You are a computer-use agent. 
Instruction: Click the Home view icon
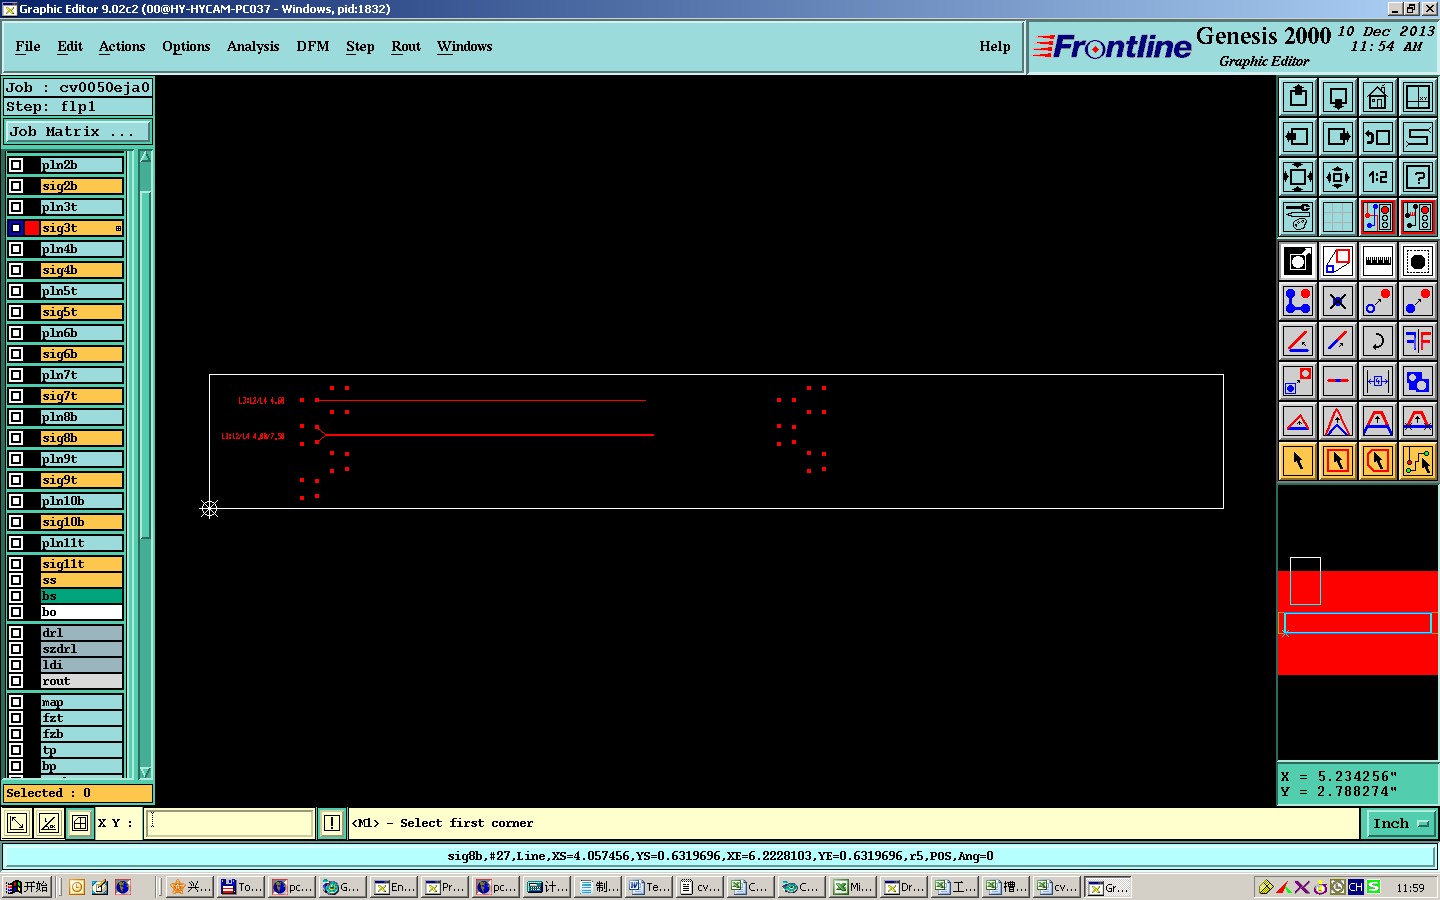coord(1377,97)
